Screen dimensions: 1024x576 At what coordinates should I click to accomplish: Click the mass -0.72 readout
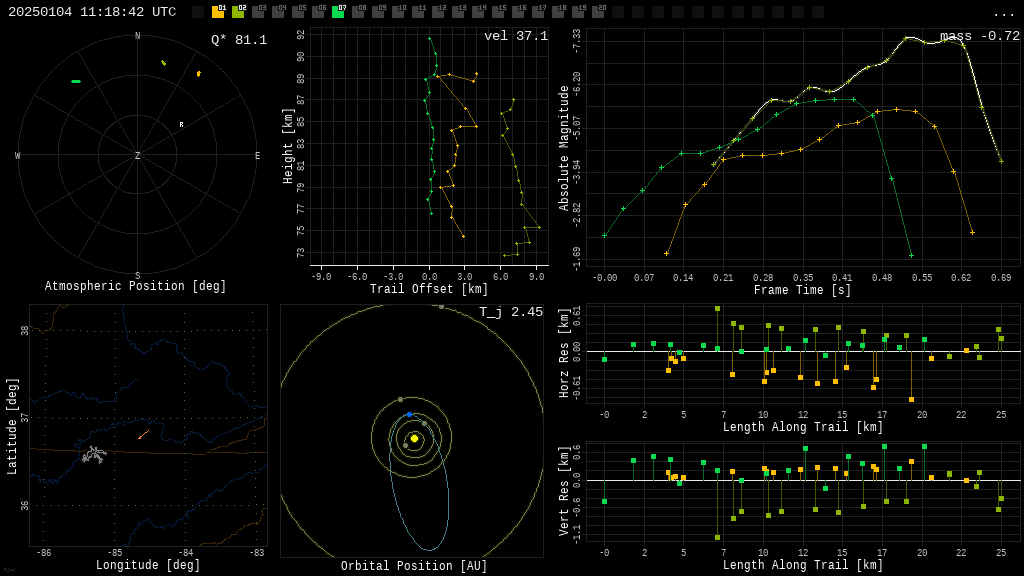[x=979, y=36]
